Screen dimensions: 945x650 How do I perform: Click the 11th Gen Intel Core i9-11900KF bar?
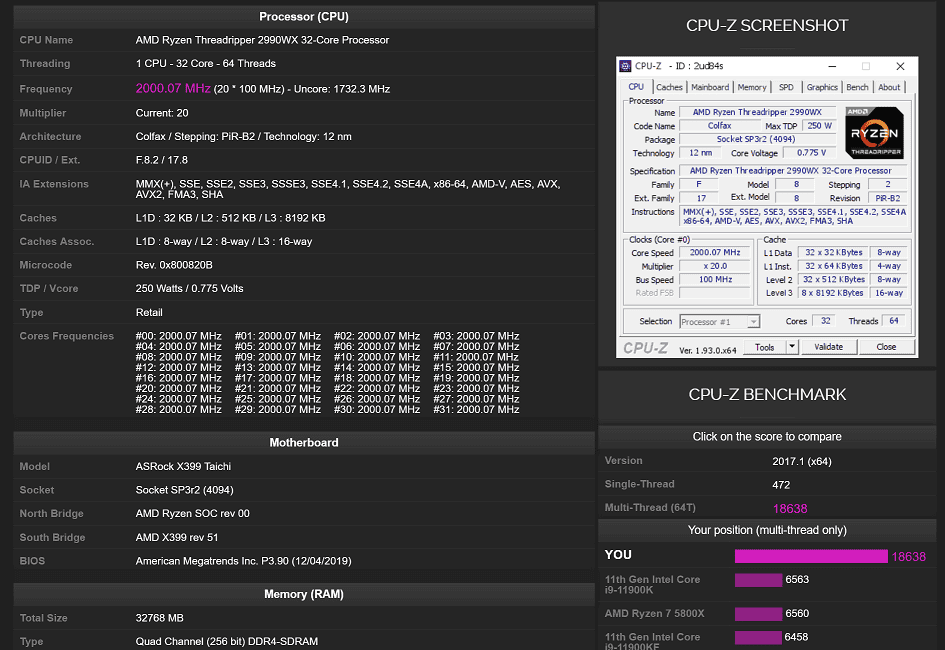click(758, 637)
